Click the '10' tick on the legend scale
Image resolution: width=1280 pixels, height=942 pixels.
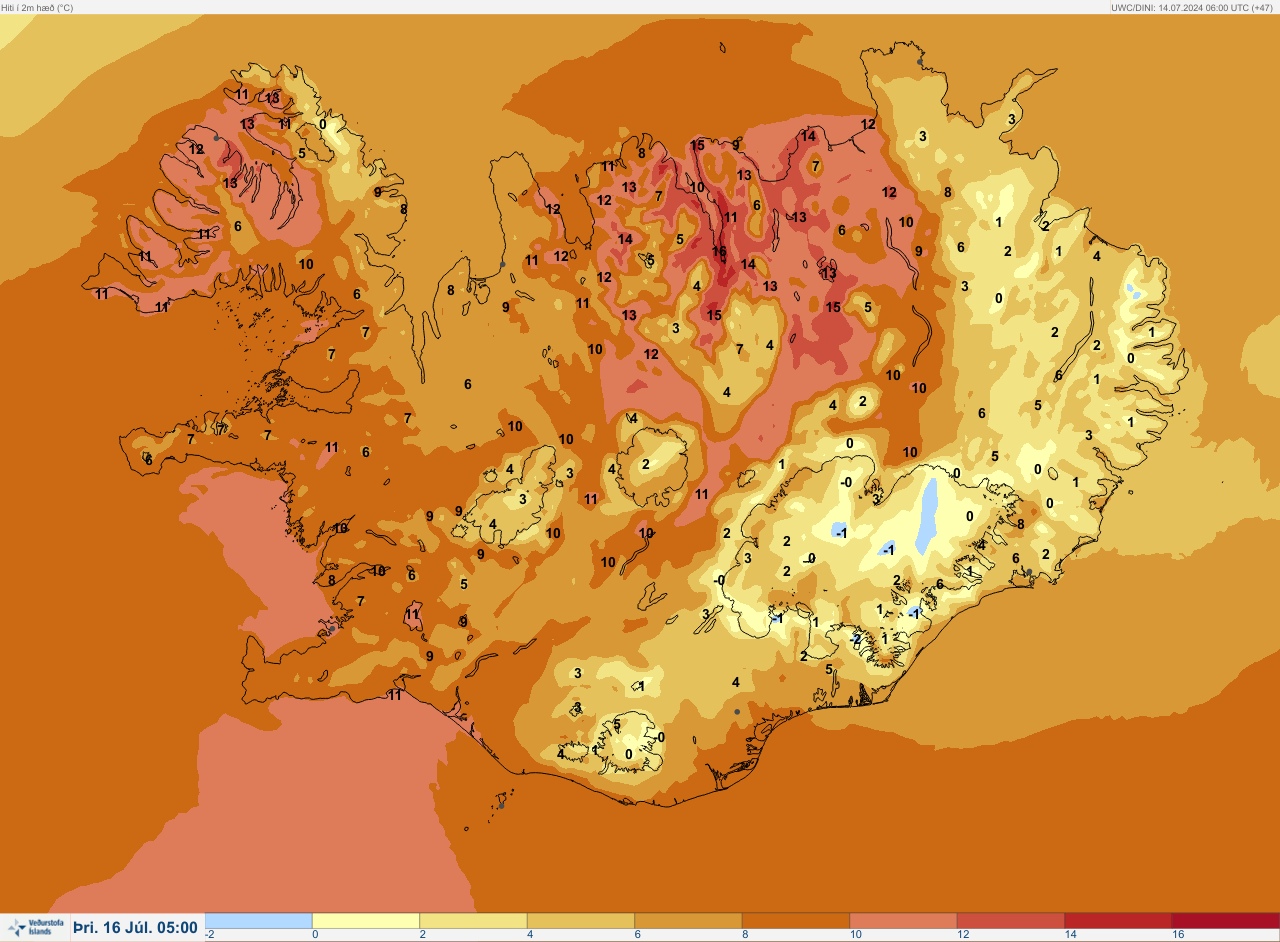(x=855, y=934)
